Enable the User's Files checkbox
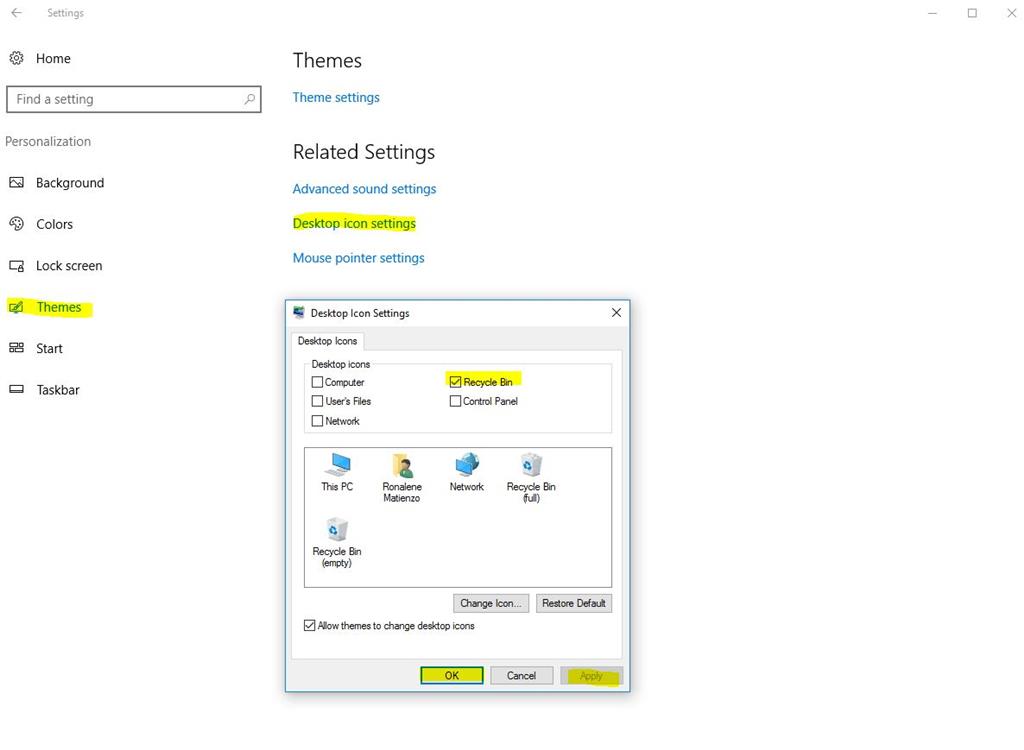 click(317, 401)
